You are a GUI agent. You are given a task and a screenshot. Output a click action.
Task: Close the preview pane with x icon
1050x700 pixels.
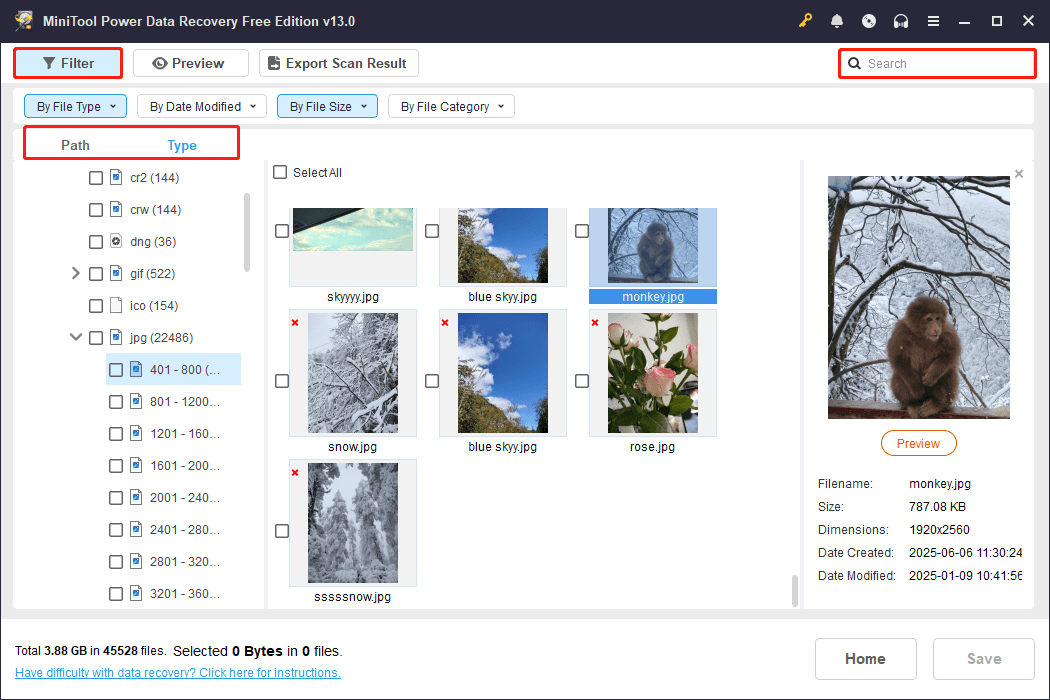tap(1019, 174)
